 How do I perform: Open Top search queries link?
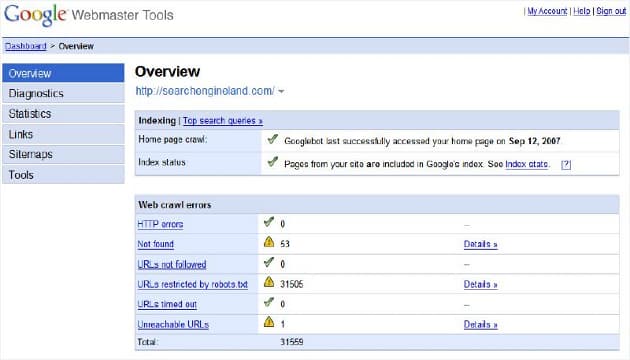(223, 121)
